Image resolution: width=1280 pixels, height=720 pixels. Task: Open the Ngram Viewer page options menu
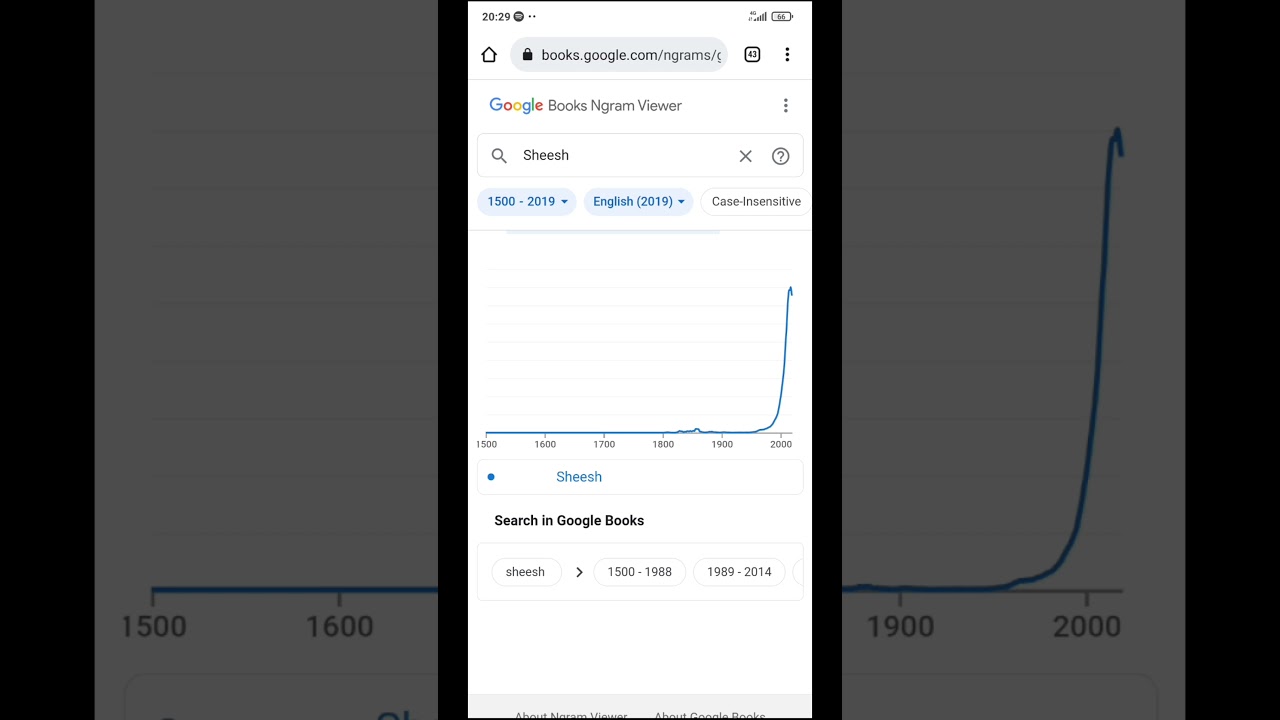pyautogui.click(x=786, y=106)
